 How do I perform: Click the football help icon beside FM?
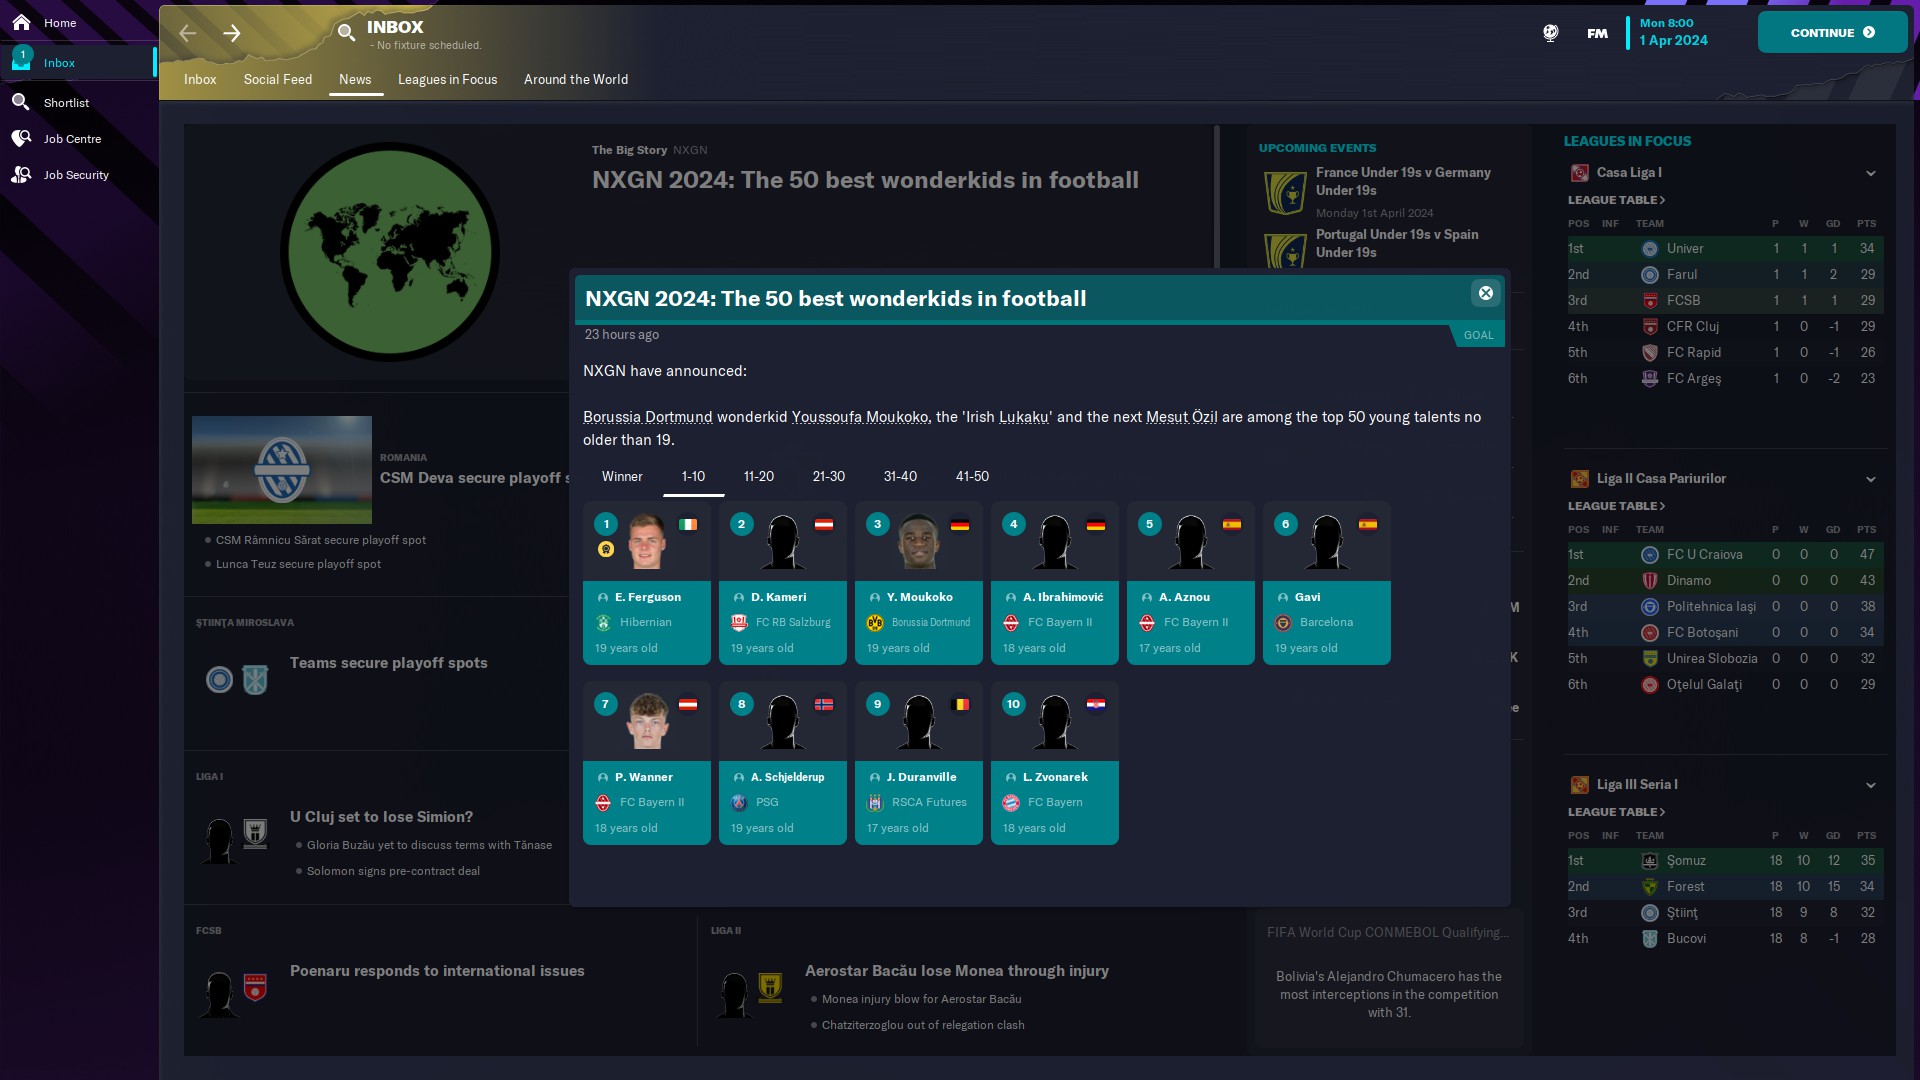1550,33
